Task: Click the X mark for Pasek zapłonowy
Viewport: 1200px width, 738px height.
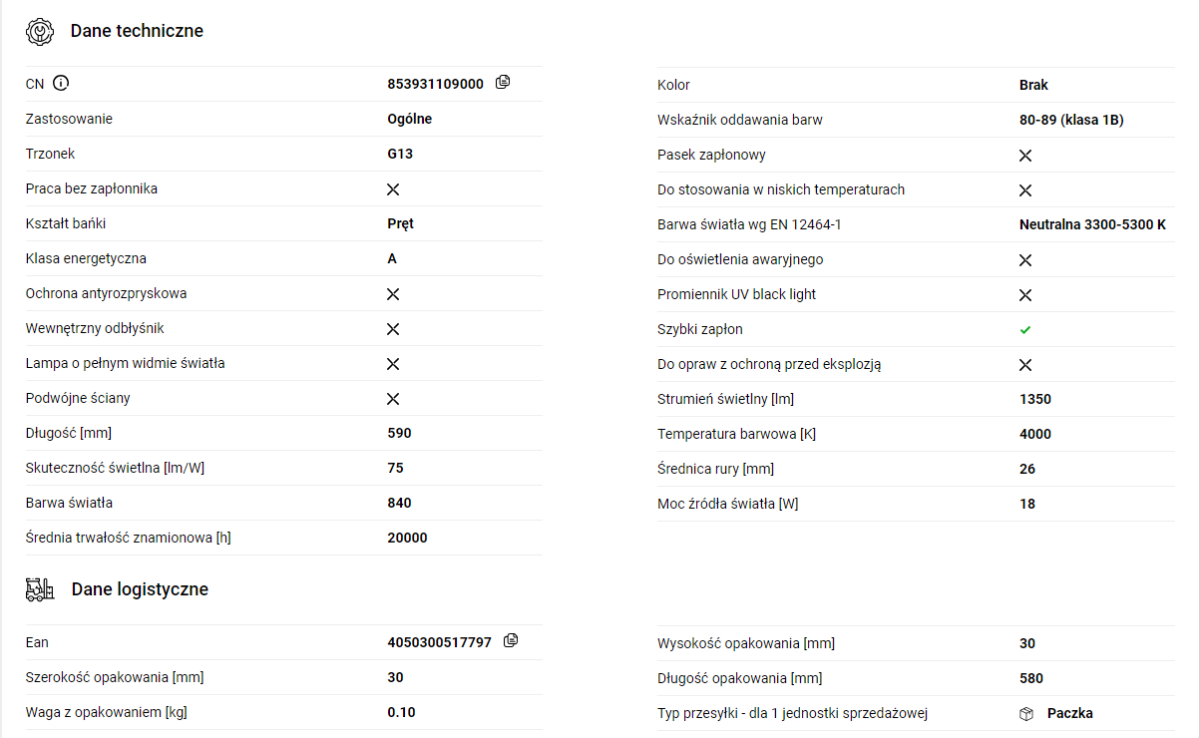Action: [x=1025, y=155]
